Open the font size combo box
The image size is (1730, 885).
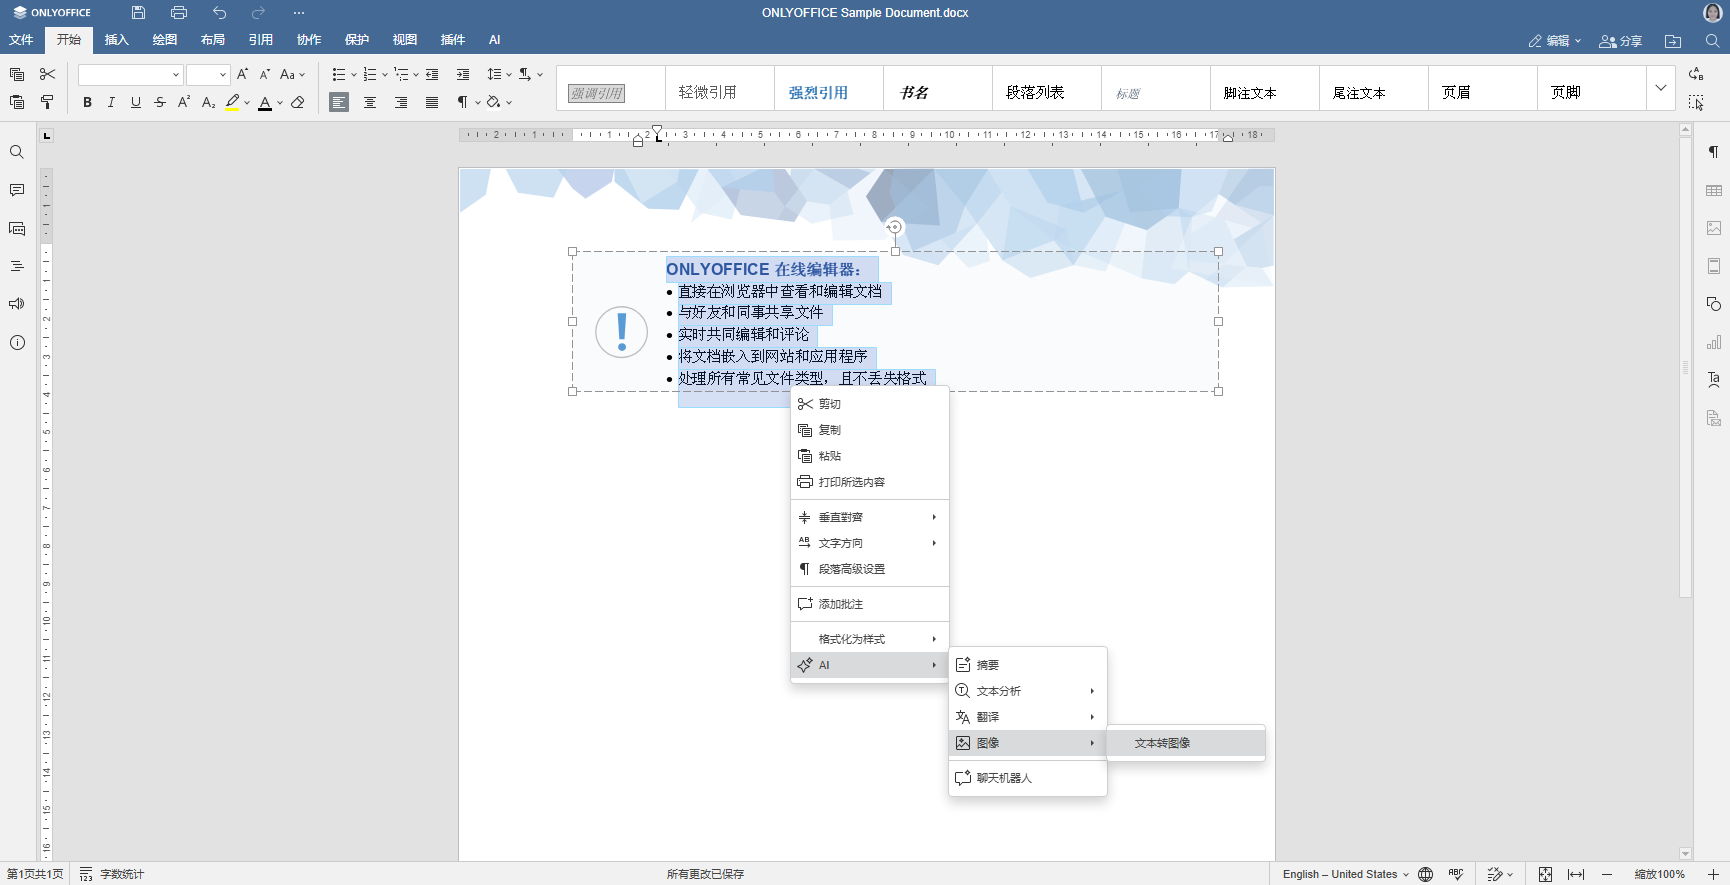pos(208,75)
